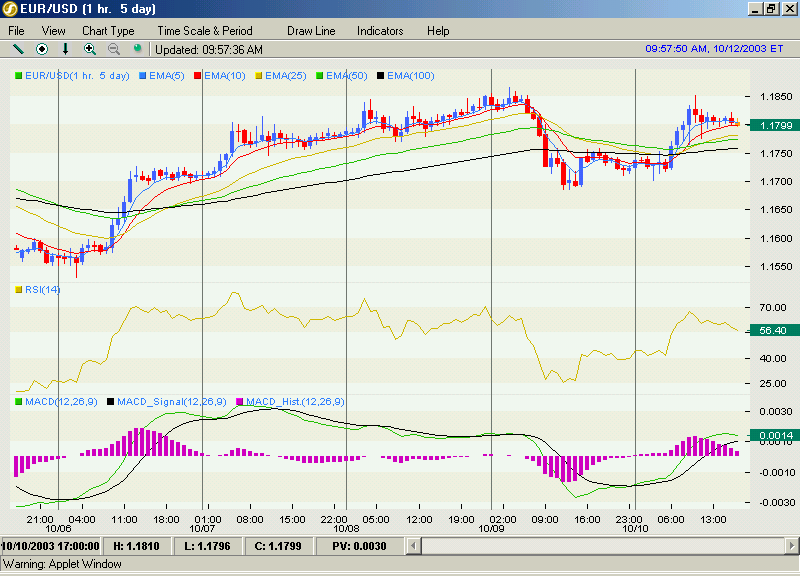Open the File menu
800x576 pixels.
click(16, 31)
